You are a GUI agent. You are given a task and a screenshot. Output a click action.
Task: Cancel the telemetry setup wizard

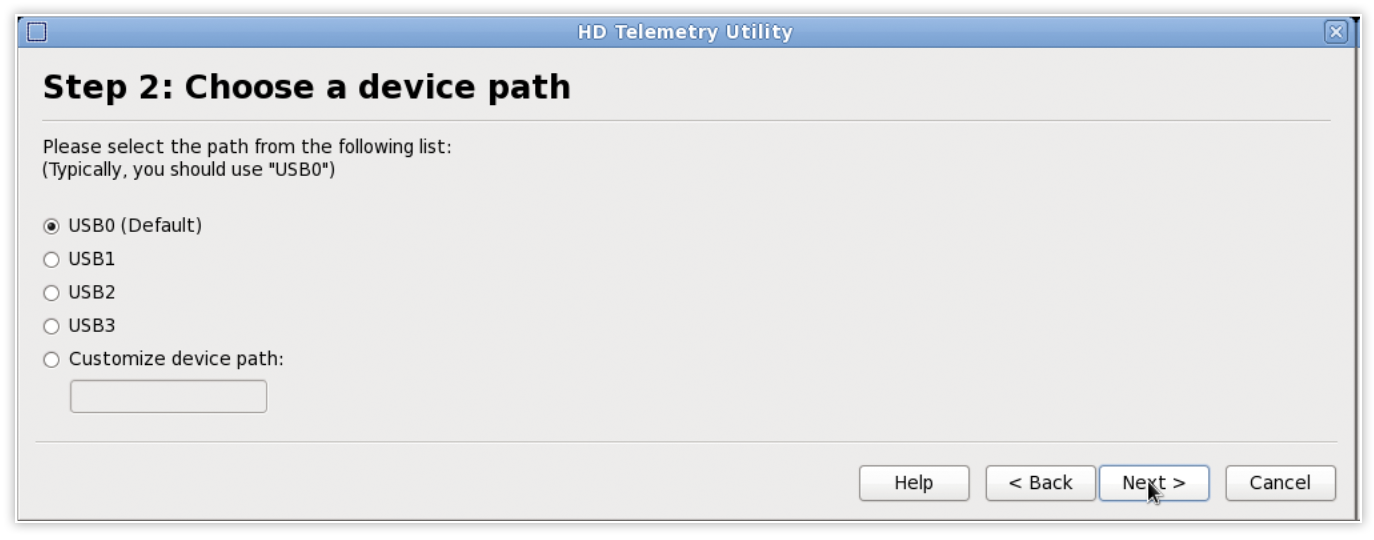[x=1280, y=483]
